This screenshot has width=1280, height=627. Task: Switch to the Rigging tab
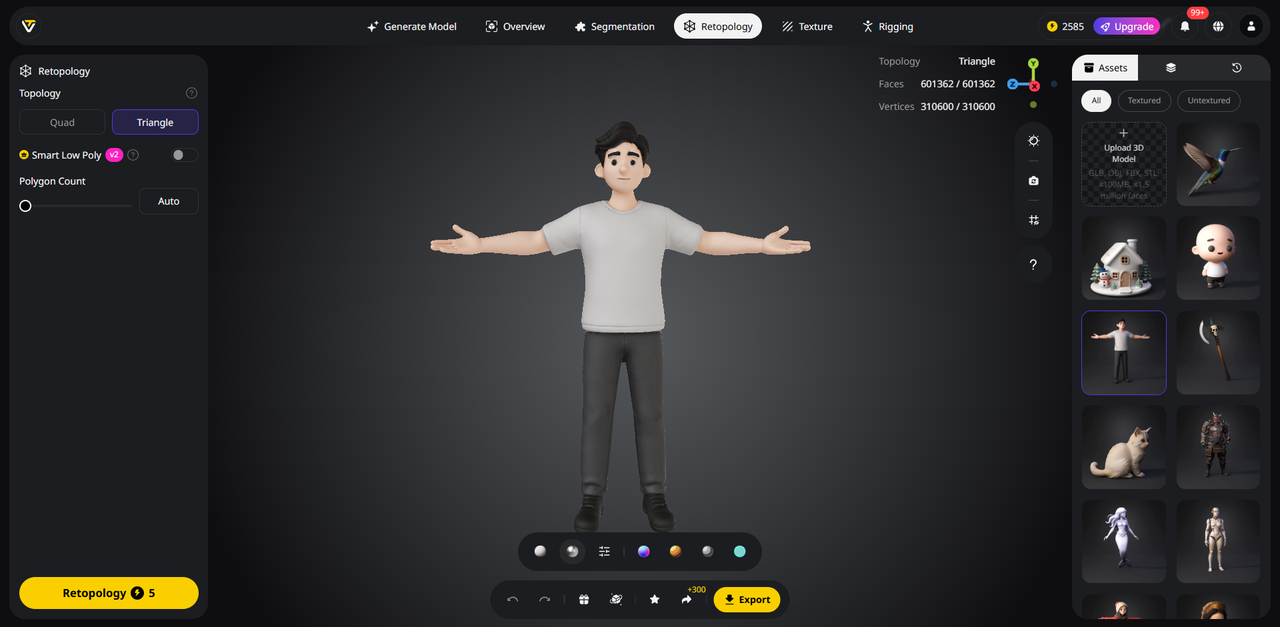pos(887,26)
